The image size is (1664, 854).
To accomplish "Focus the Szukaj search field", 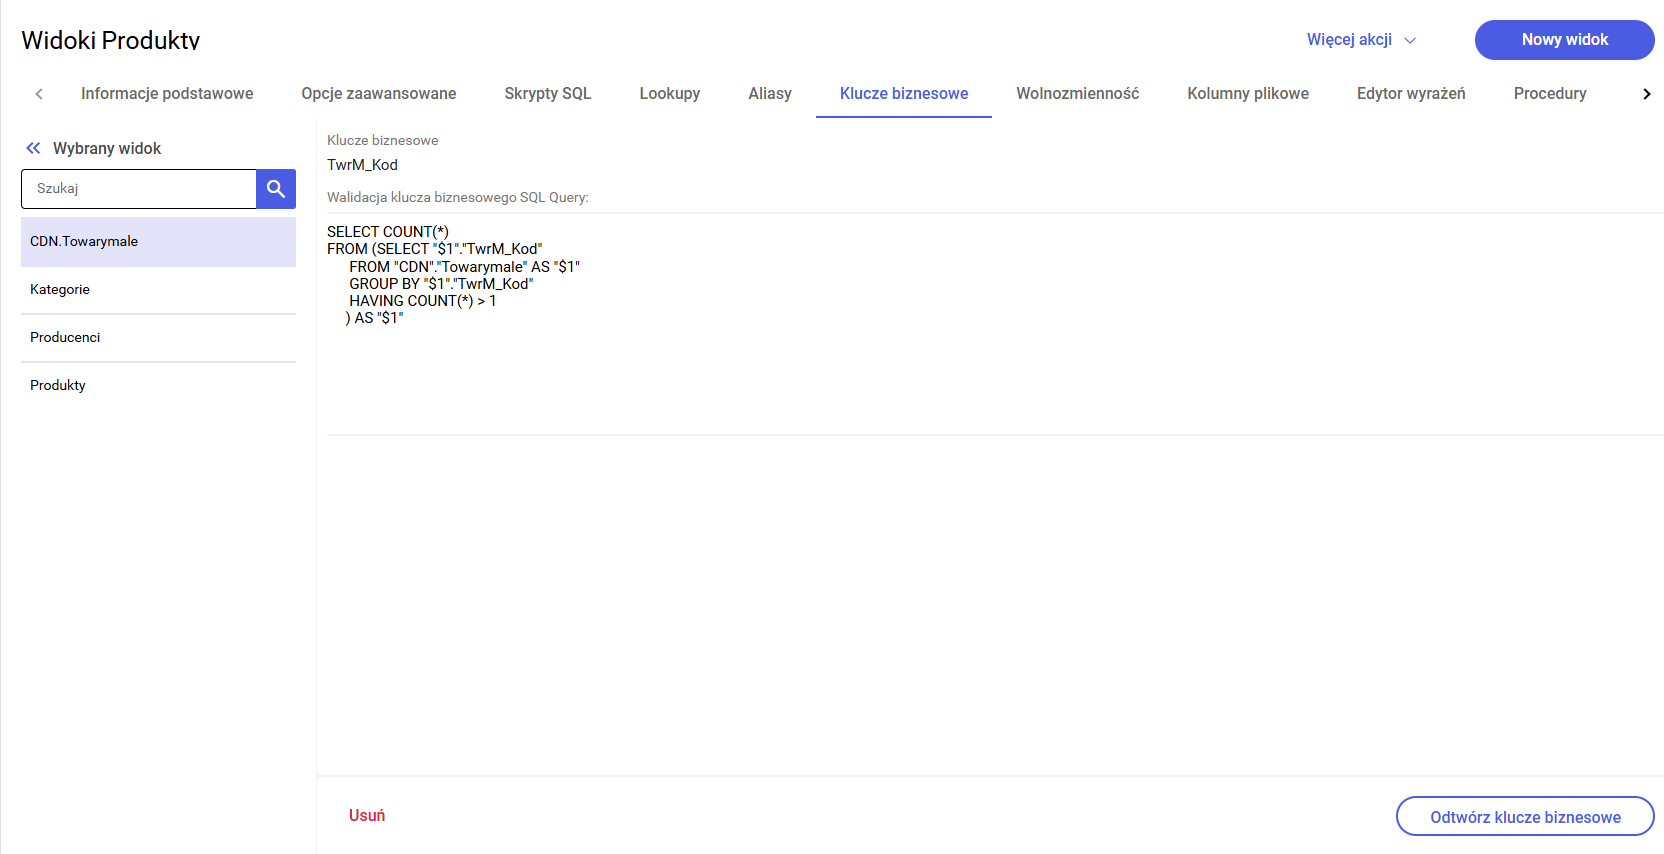I will (x=139, y=188).
